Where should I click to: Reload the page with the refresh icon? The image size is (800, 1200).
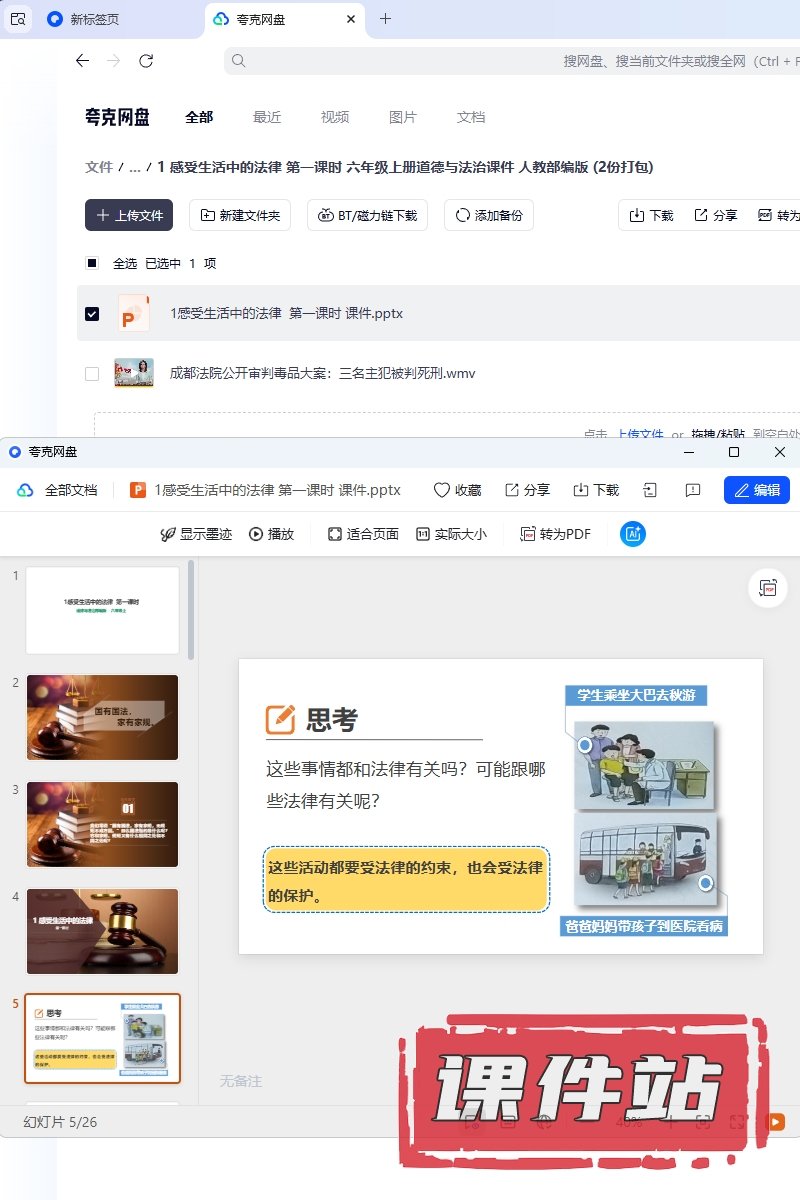146,61
